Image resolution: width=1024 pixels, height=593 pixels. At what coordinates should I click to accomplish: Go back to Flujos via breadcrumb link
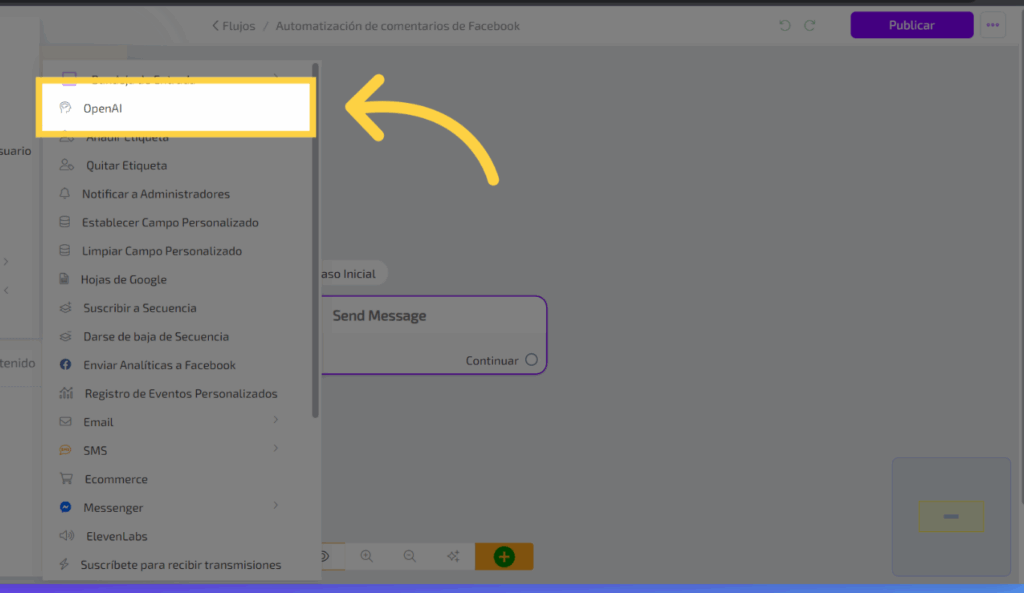pos(234,26)
